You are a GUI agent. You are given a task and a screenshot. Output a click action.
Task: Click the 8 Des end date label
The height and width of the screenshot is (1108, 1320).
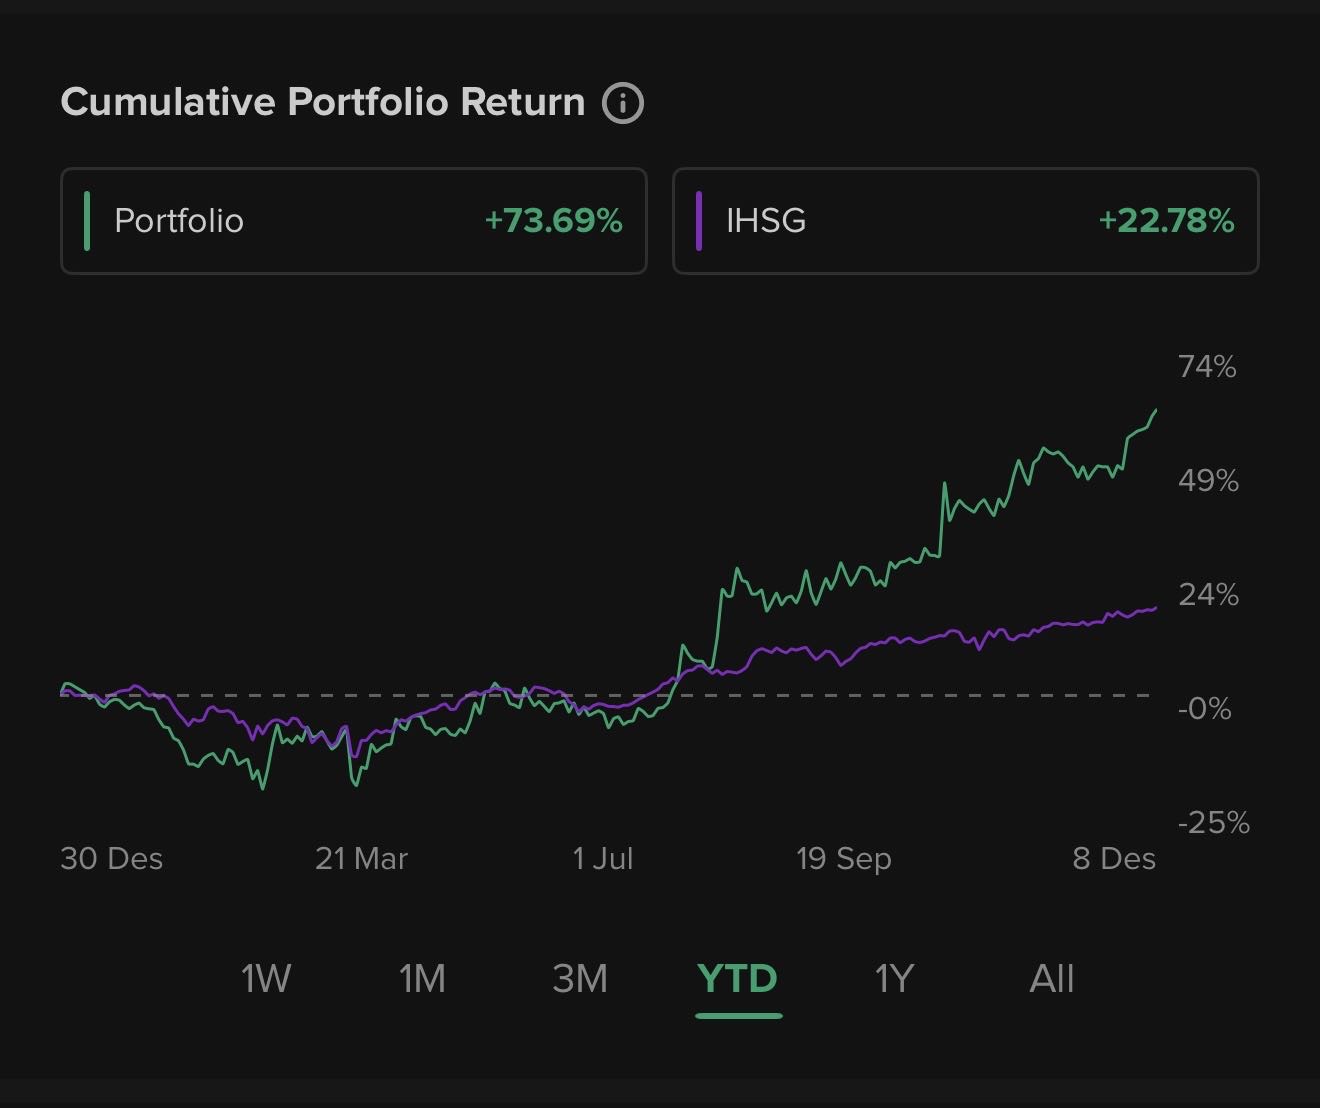[1114, 859]
